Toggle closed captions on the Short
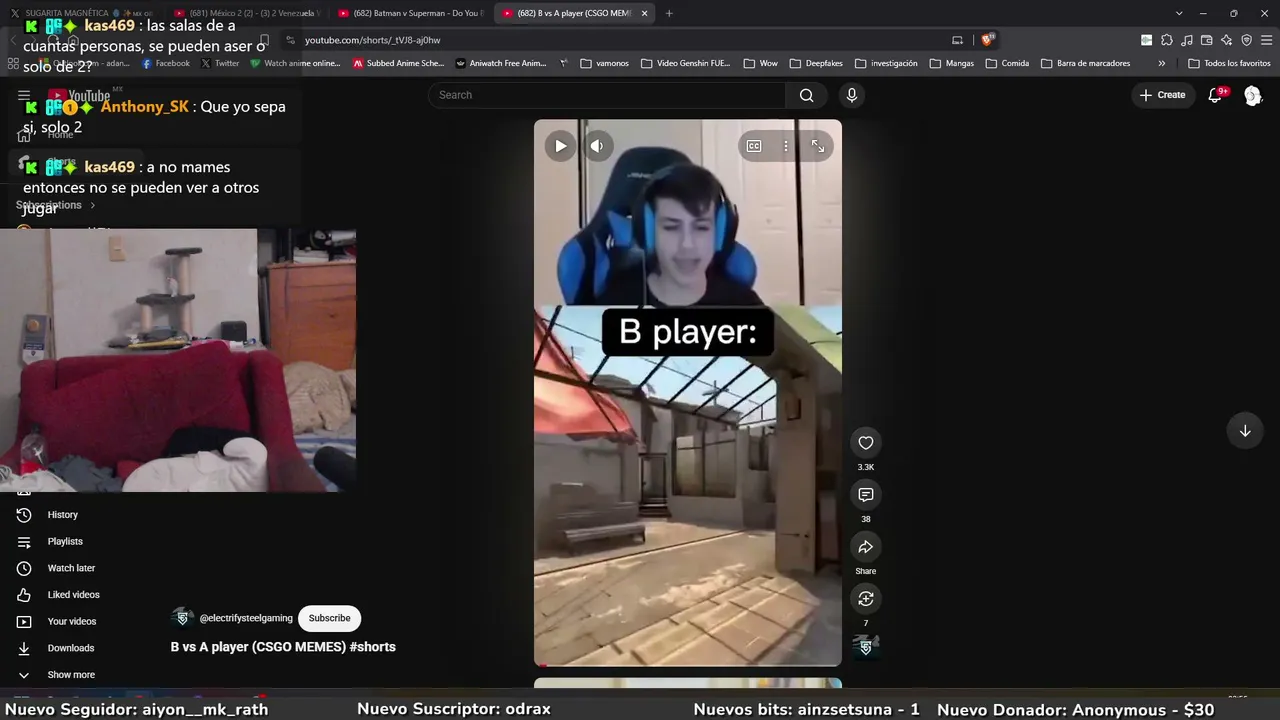This screenshot has width=1280, height=720. (x=754, y=146)
